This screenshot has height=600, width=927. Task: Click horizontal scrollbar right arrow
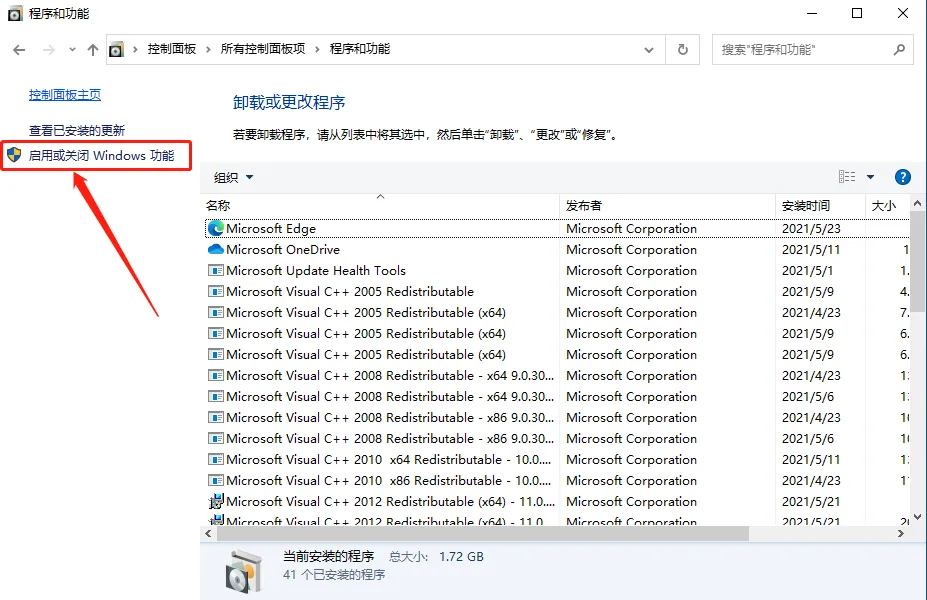pos(900,533)
